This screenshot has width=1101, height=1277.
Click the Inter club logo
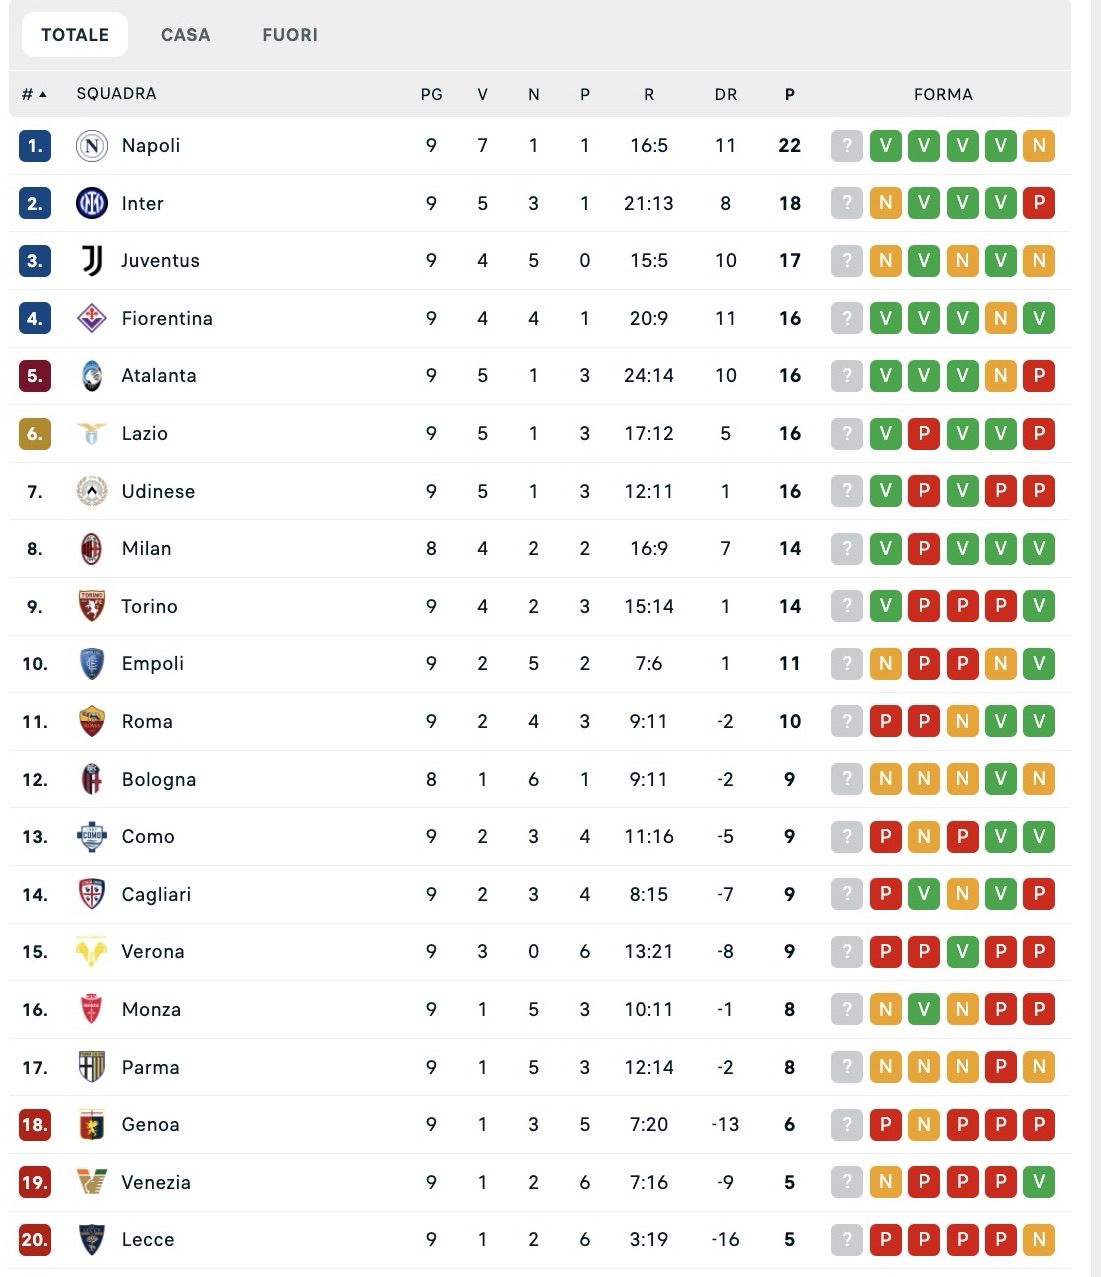coord(92,204)
